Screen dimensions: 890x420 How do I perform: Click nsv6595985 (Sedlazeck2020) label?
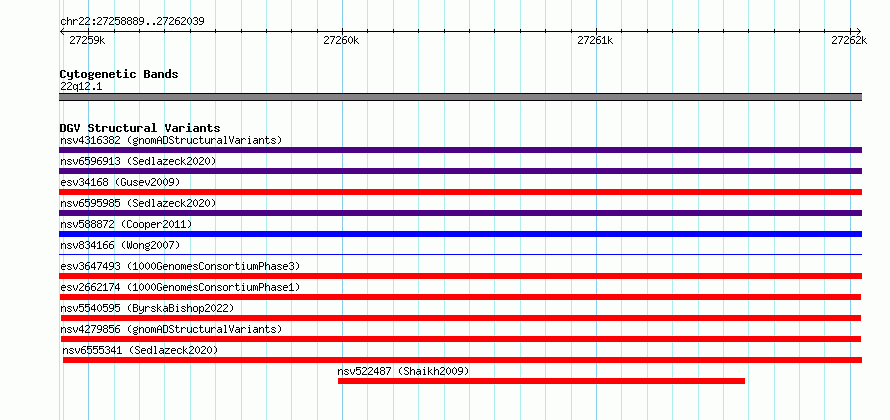coord(138,203)
